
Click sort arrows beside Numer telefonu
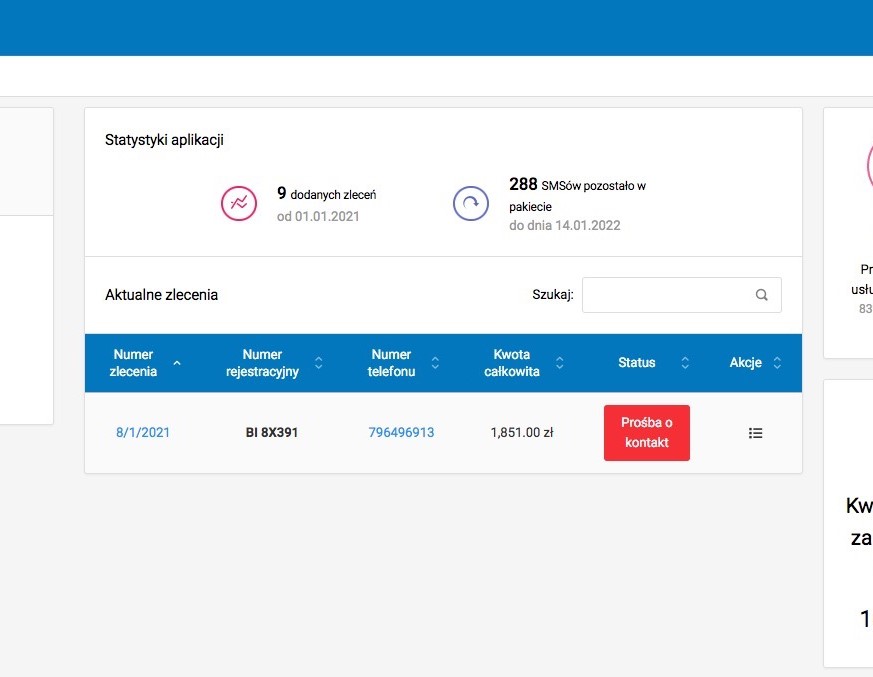[x=435, y=363]
